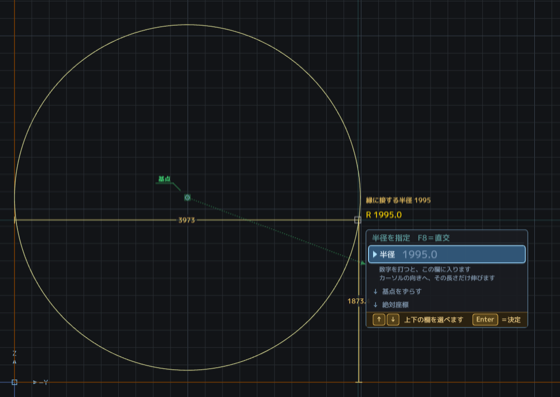Click the Y axis indicator arrow
This screenshot has height=397, width=560.
pyautogui.click(x=35, y=382)
